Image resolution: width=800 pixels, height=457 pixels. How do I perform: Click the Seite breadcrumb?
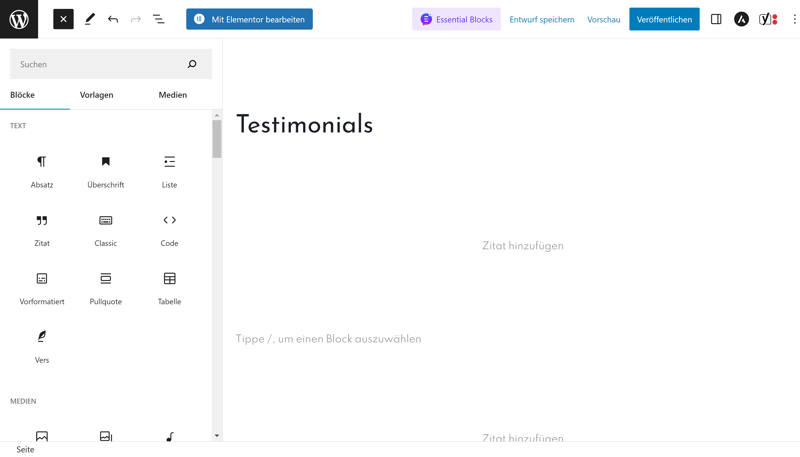pyautogui.click(x=25, y=449)
